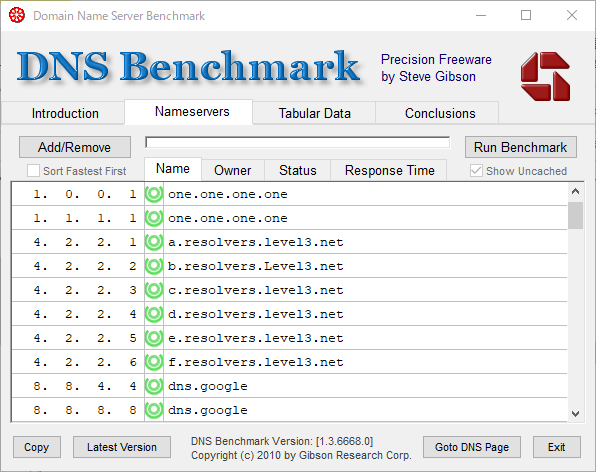
Task: Click Precision Freeware by Steve Gibson text
Action: (436, 68)
